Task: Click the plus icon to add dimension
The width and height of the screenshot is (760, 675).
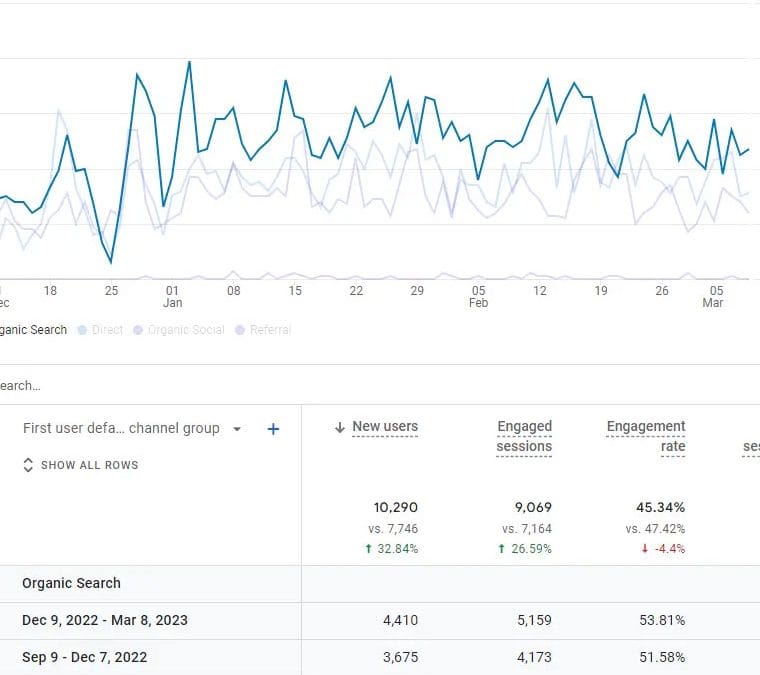Action: (273, 429)
